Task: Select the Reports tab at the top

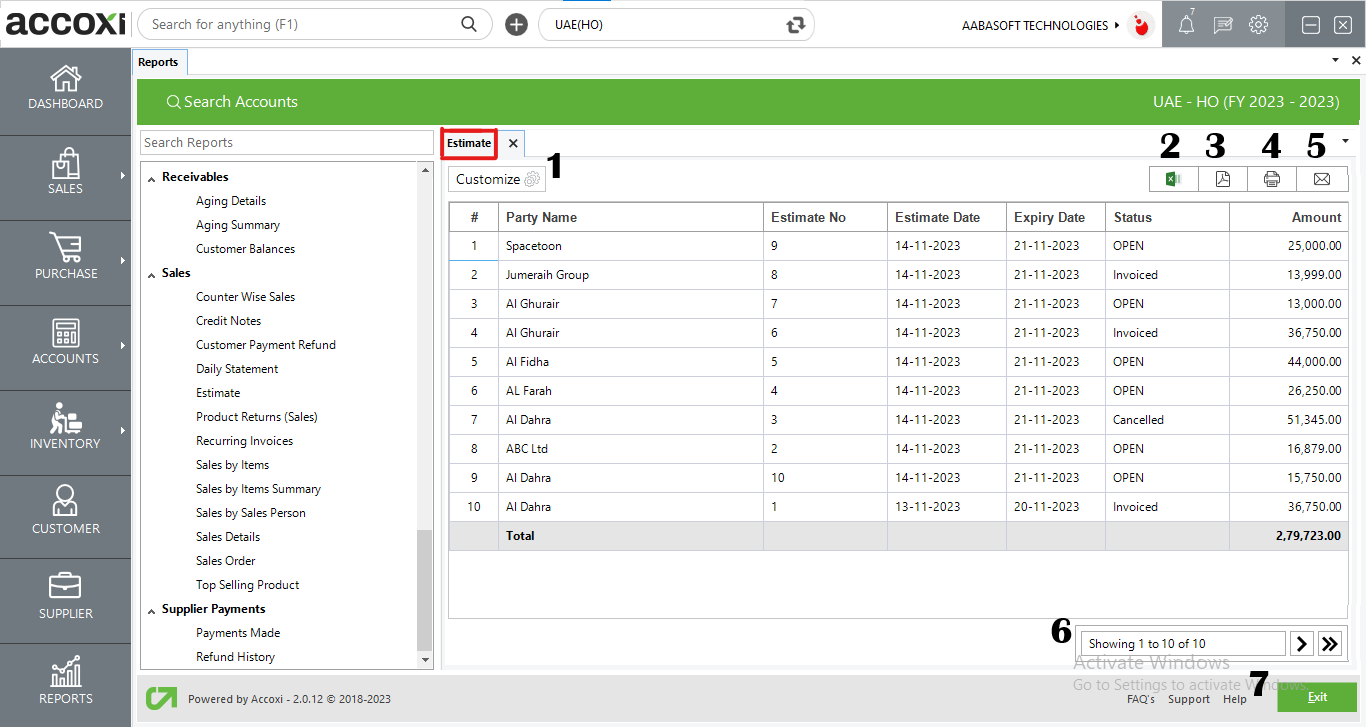Action: coord(159,61)
